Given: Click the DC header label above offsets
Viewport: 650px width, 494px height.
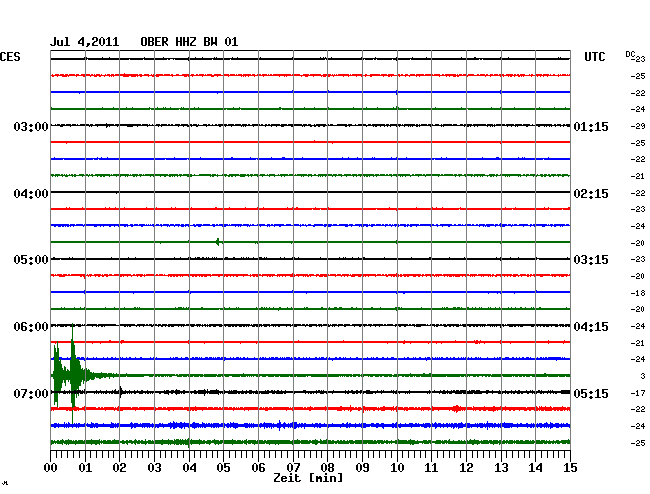Looking at the screenshot, I should 630,54.
